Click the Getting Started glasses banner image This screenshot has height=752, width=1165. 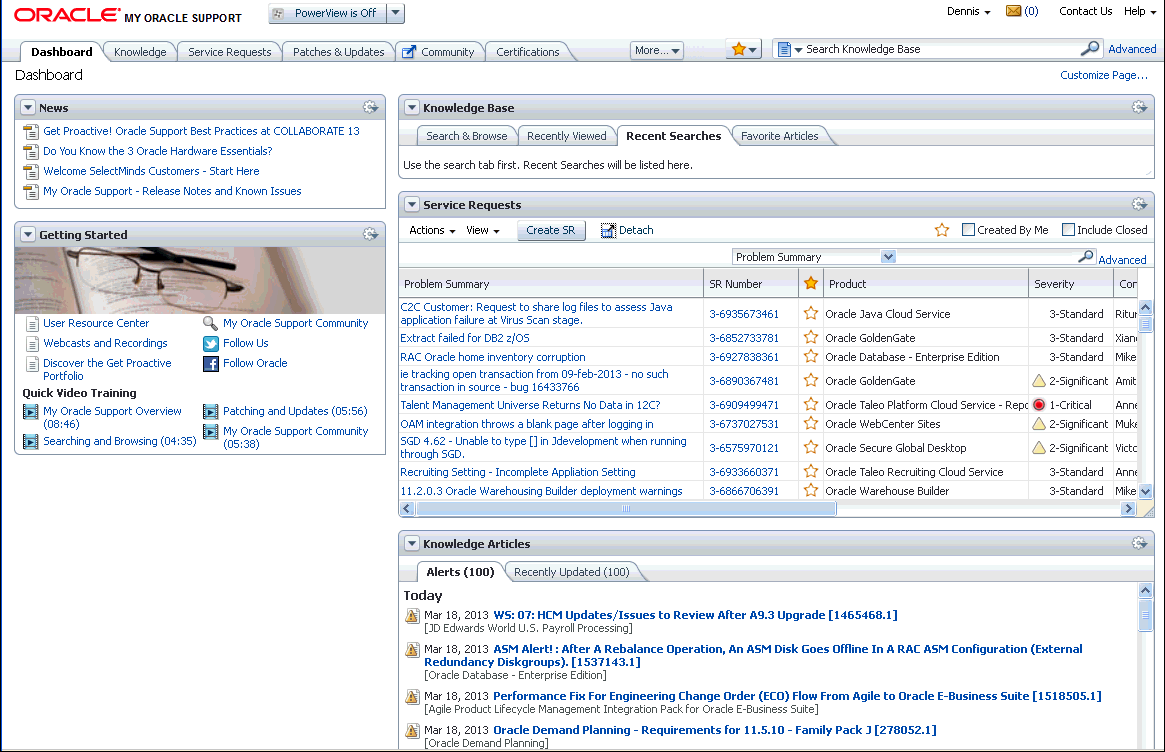click(200, 280)
